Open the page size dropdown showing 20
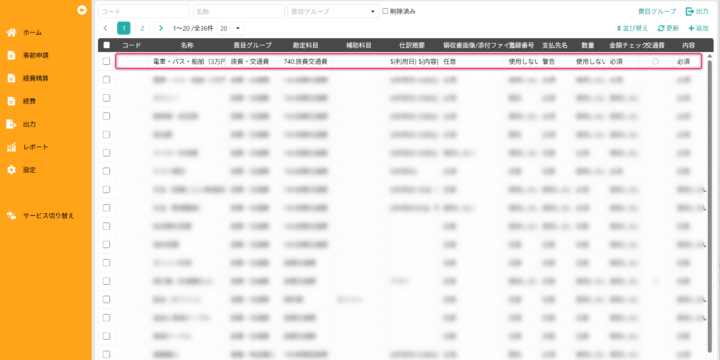720x360 pixels. pyautogui.click(x=231, y=28)
